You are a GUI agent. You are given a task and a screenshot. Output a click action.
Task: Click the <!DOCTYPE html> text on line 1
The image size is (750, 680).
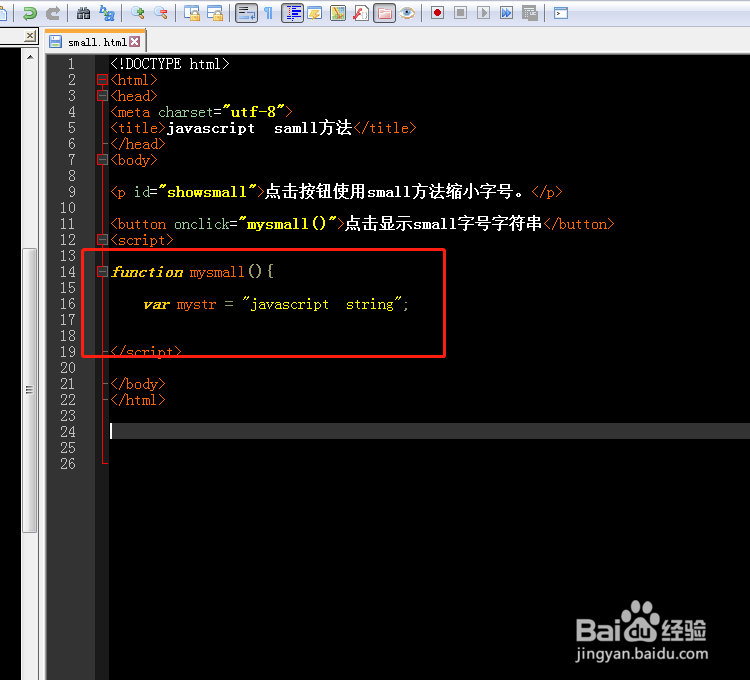[170, 64]
